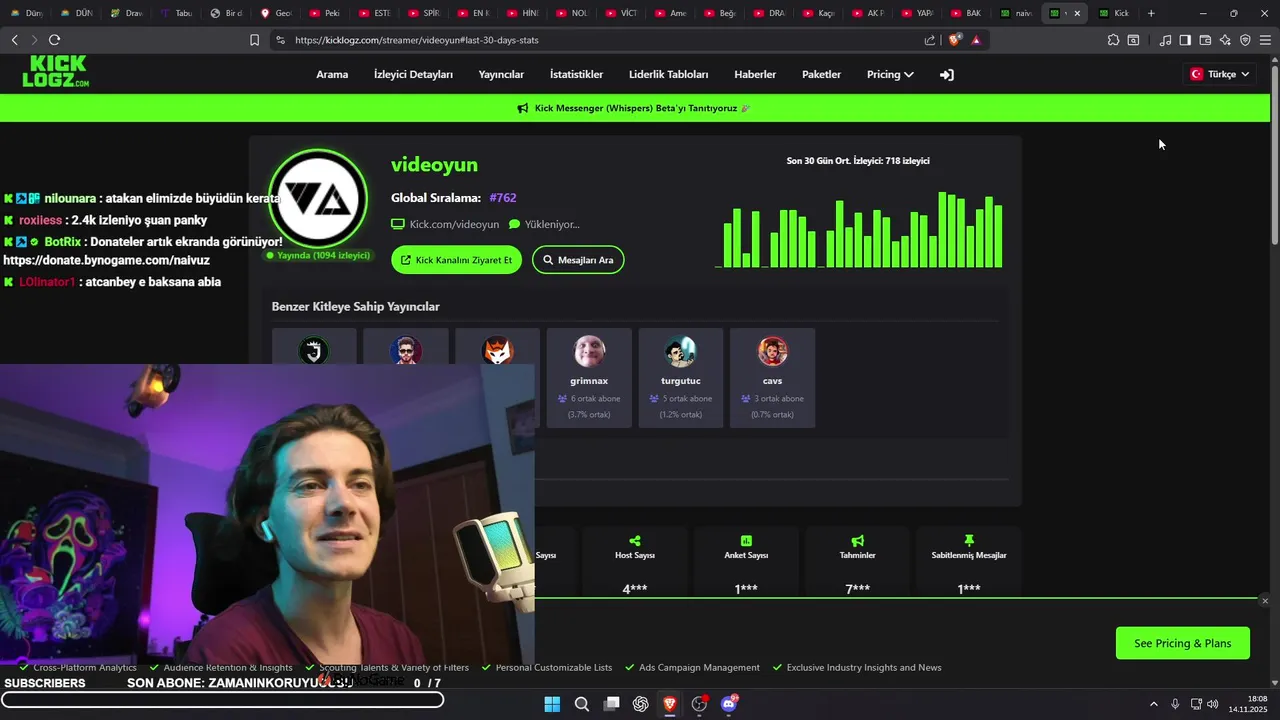The width and height of the screenshot is (1280, 720).
Task: Open Paketler menu item
Action: (x=821, y=75)
